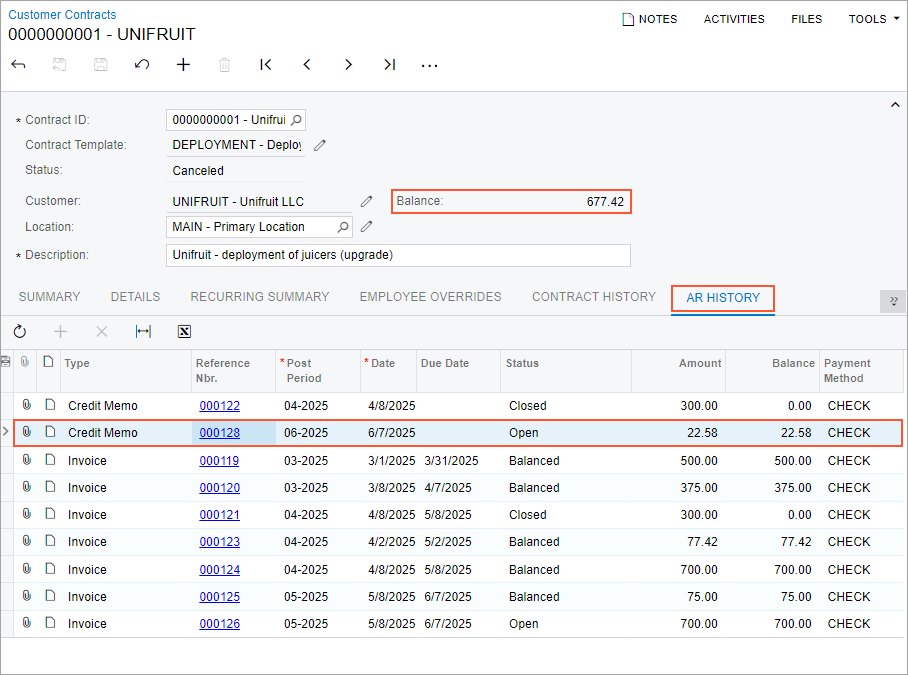This screenshot has width=908, height=675.
Task: Click the Description text field
Action: click(398, 255)
